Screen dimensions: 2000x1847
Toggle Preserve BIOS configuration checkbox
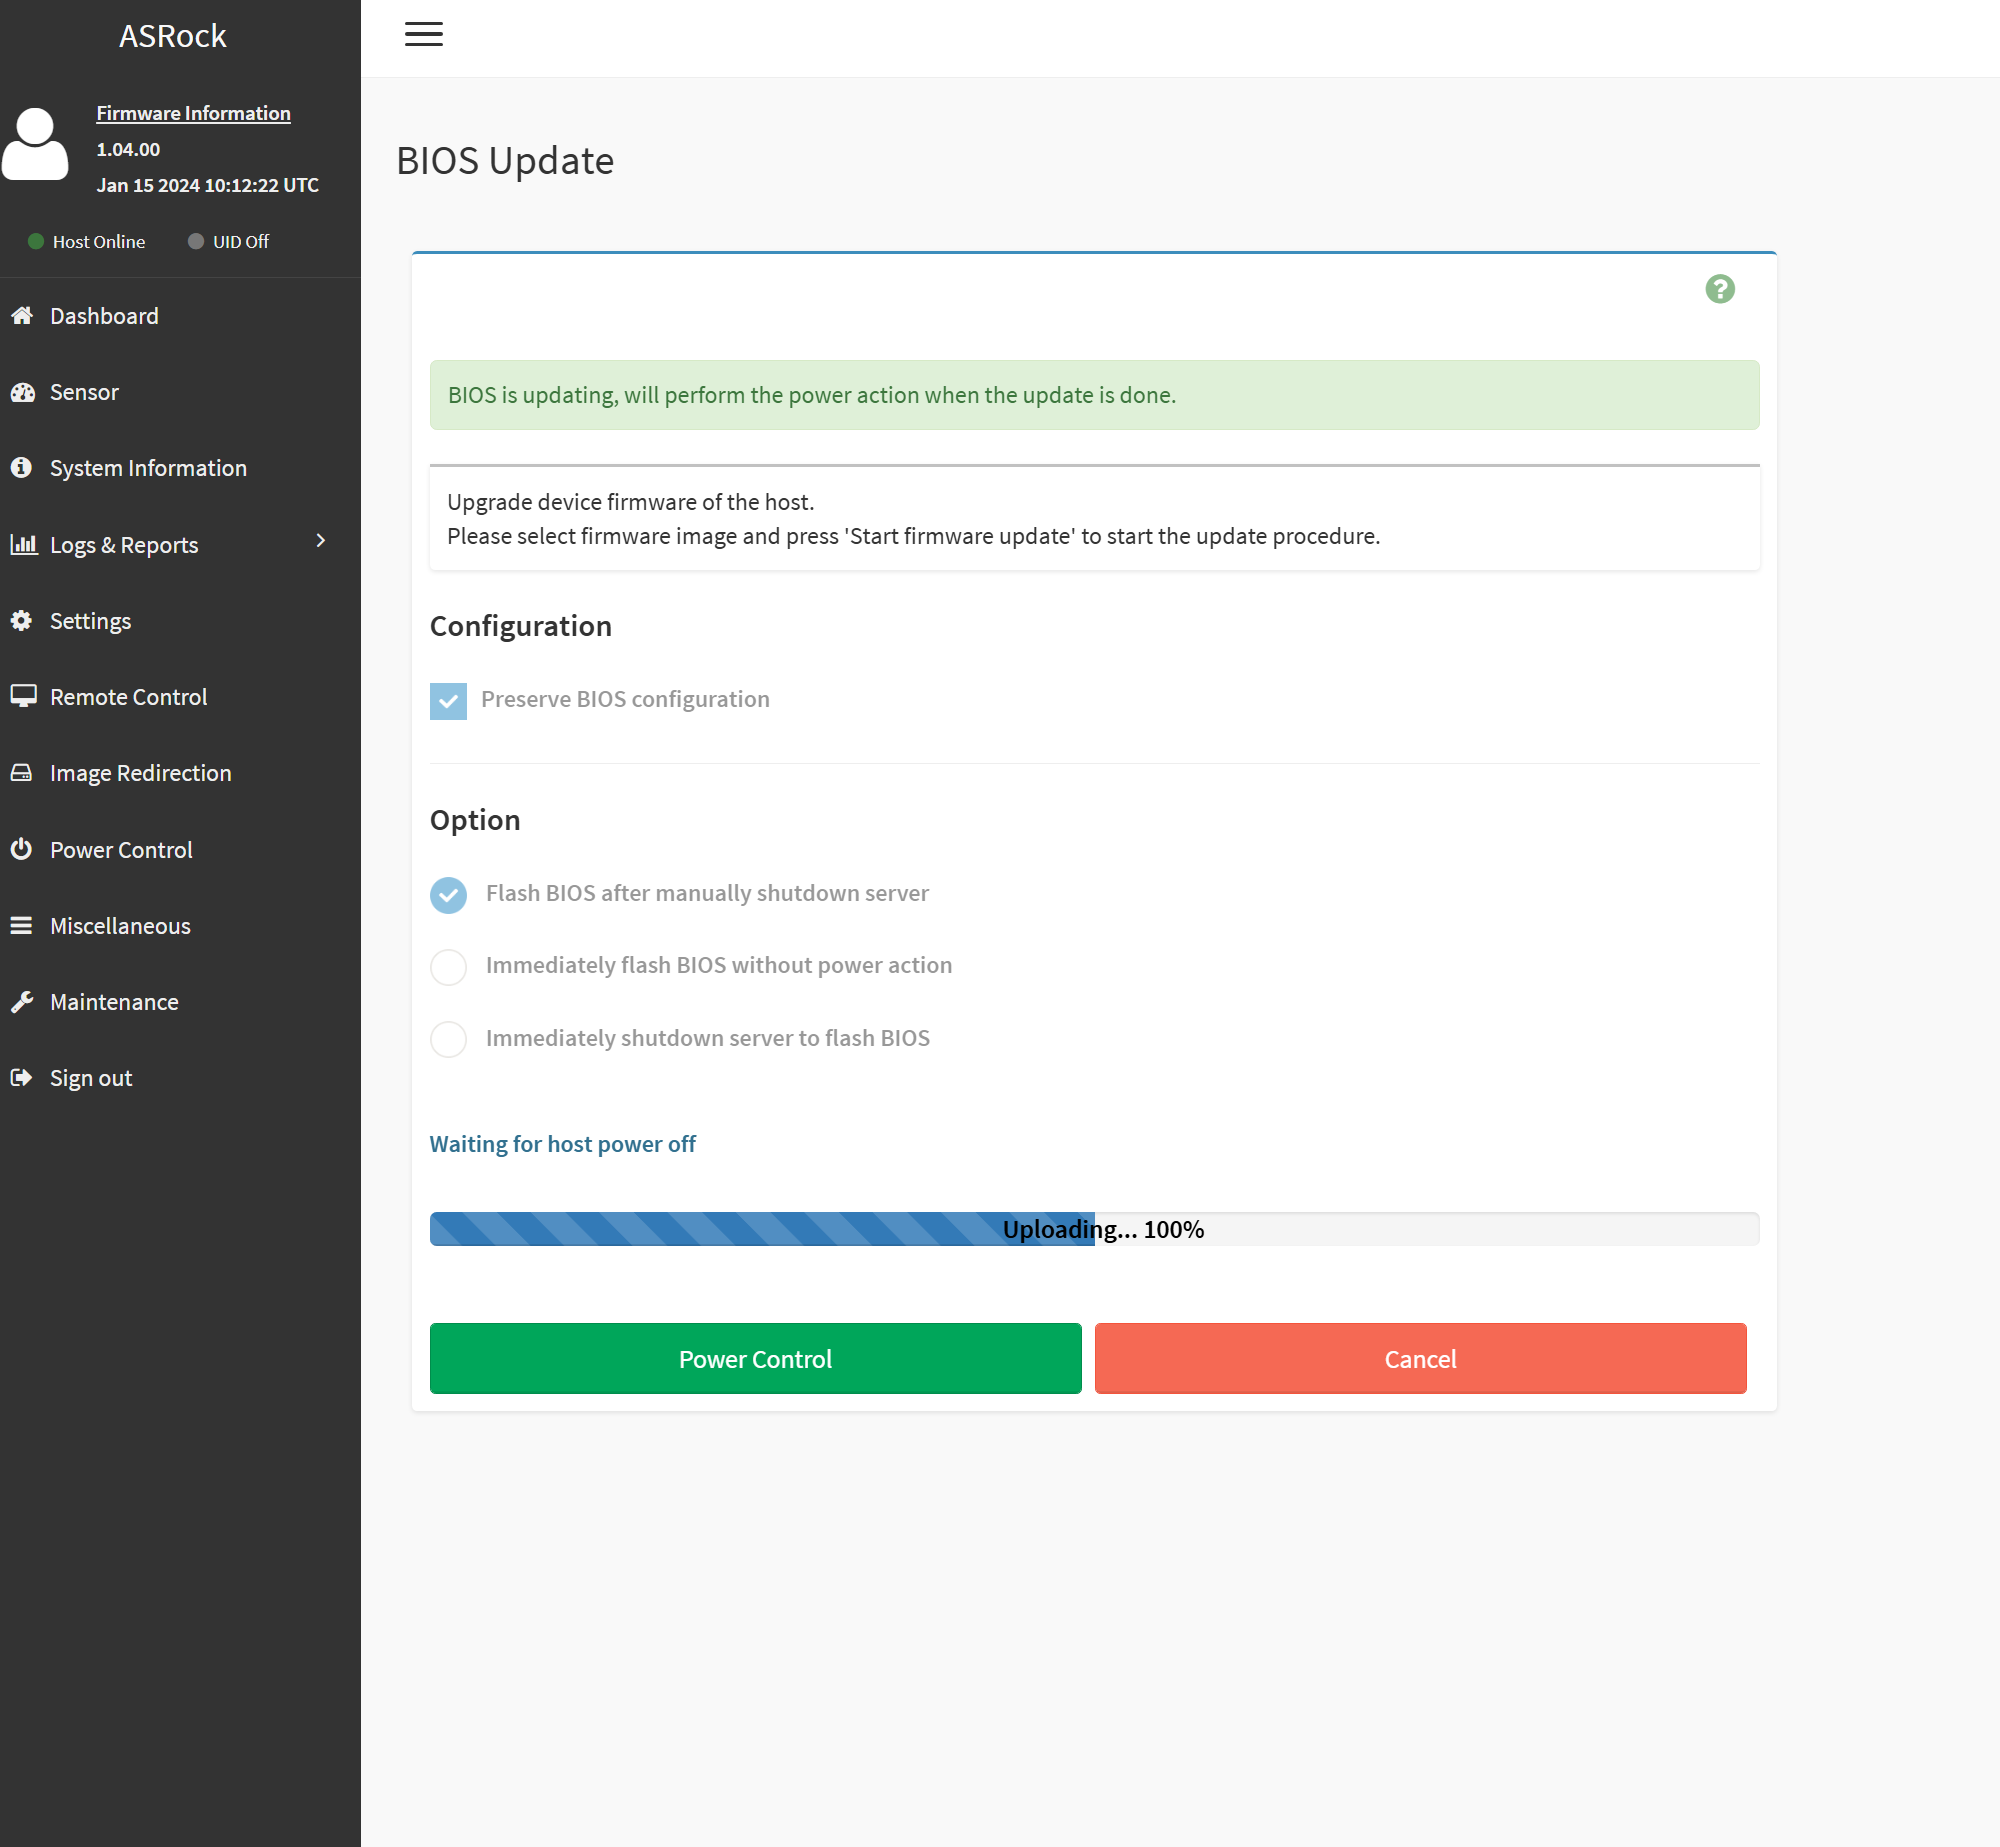(x=448, y=700)
